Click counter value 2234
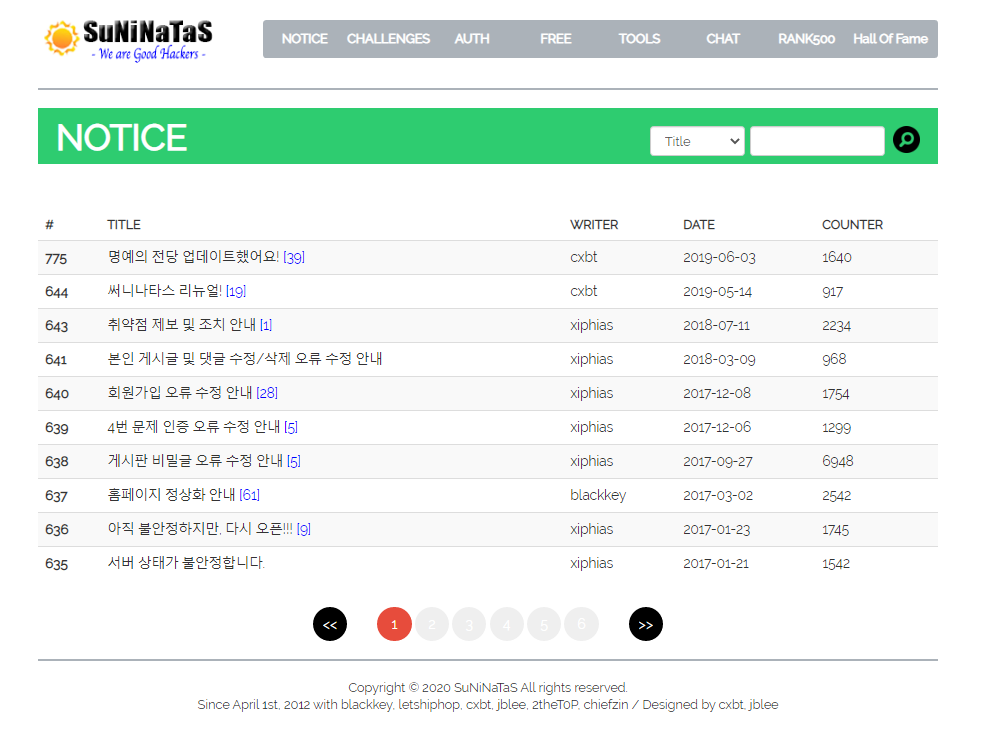This screenshot has height=747, width=991. [x=836, y=325]
